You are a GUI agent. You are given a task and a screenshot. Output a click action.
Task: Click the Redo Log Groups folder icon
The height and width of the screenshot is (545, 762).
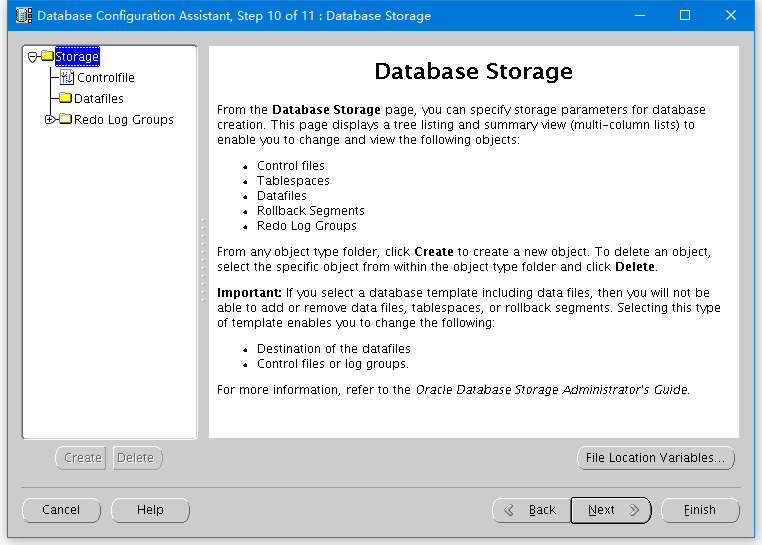pos(66,119)
